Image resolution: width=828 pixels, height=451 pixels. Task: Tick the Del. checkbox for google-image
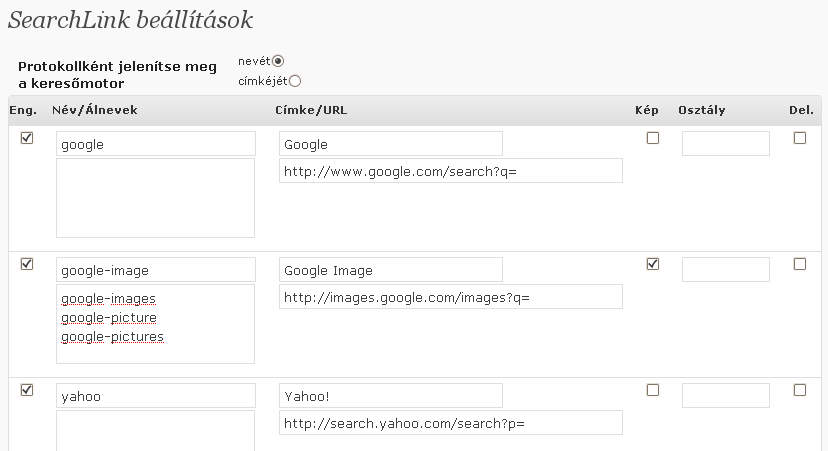pyautogui.click(x=799, y=264)
